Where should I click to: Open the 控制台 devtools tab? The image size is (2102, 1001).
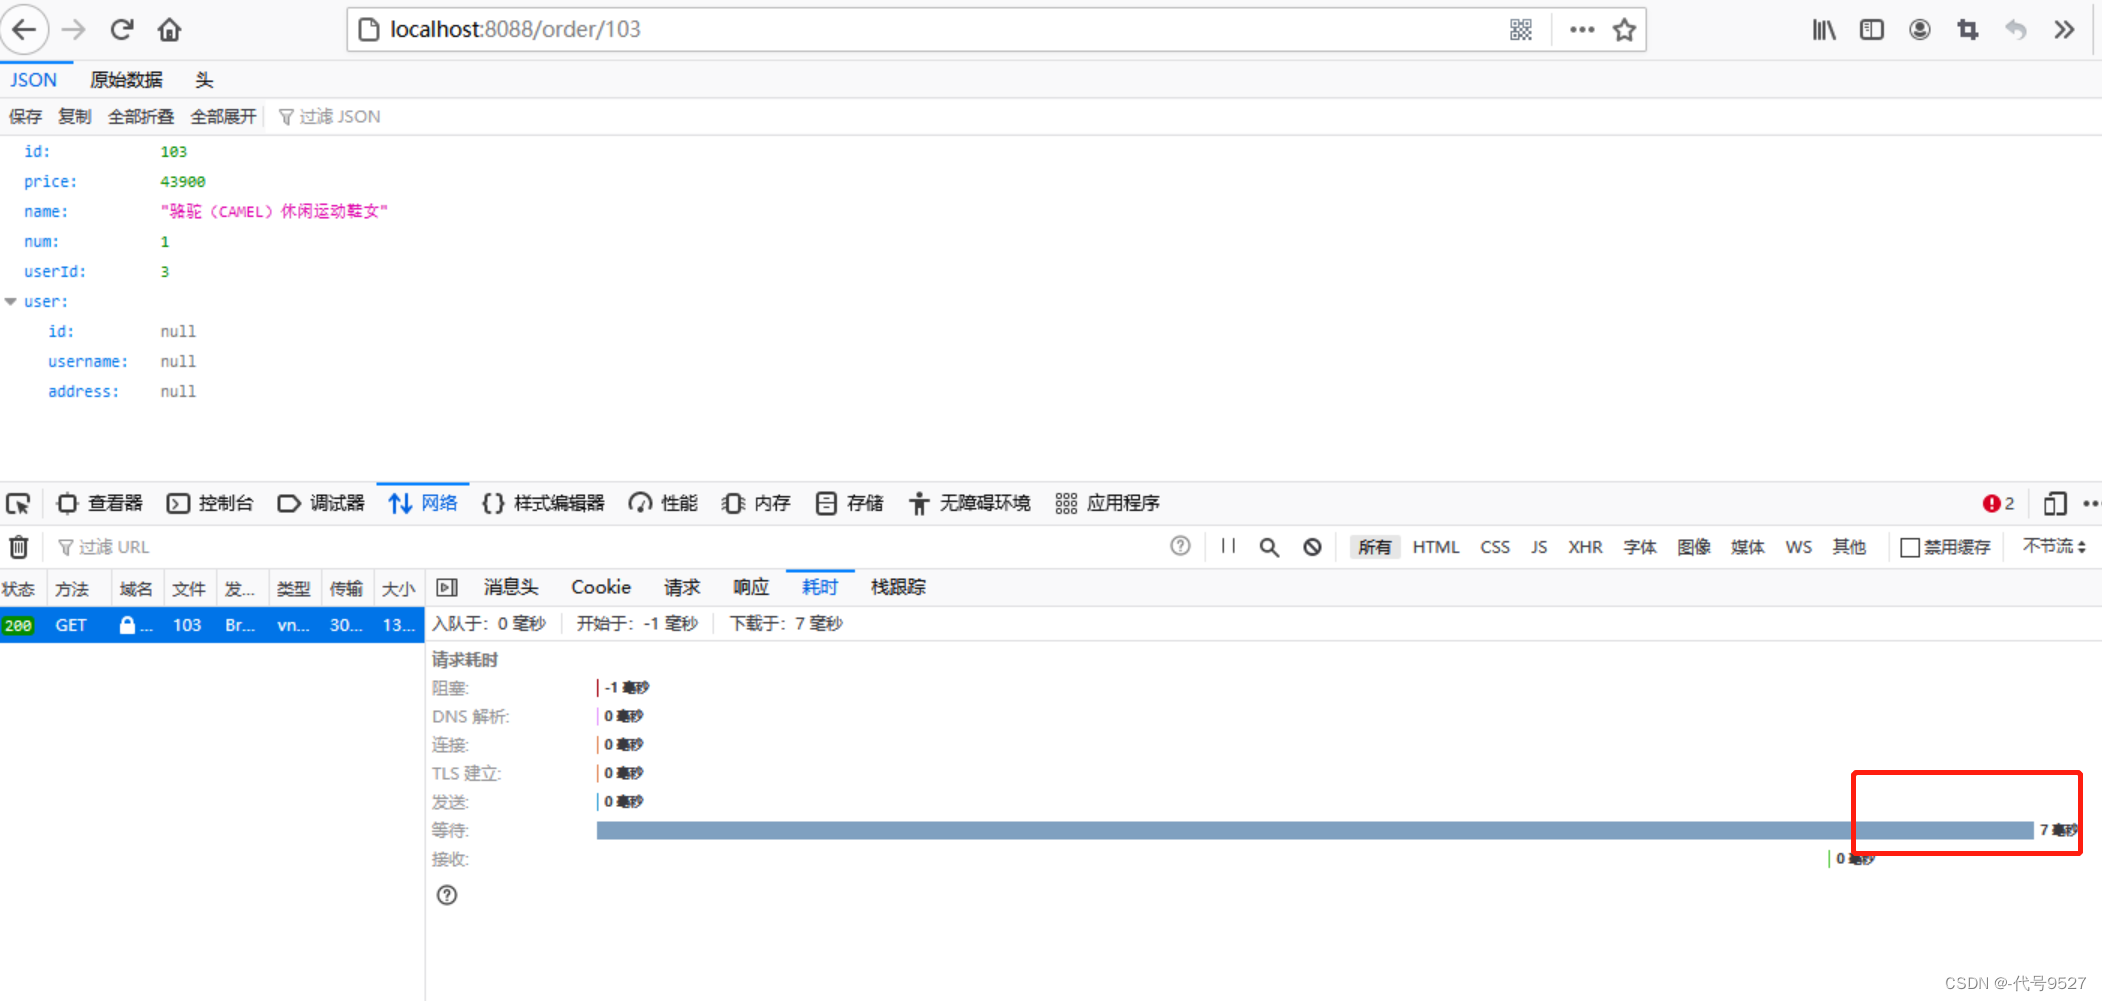[210, 503]
